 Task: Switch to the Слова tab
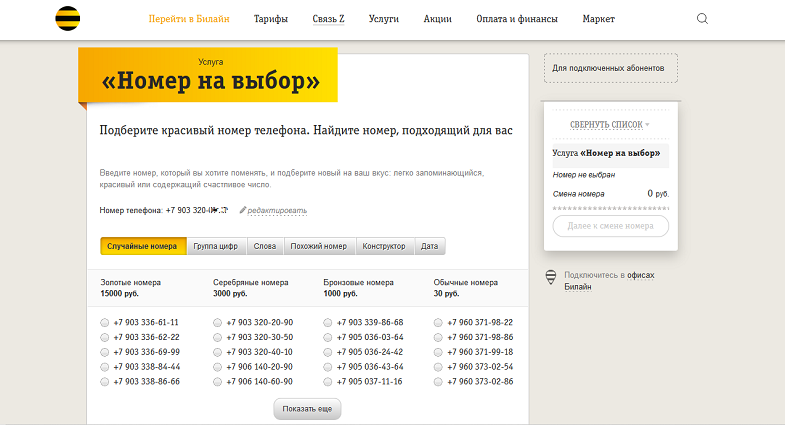coord(265,246)
